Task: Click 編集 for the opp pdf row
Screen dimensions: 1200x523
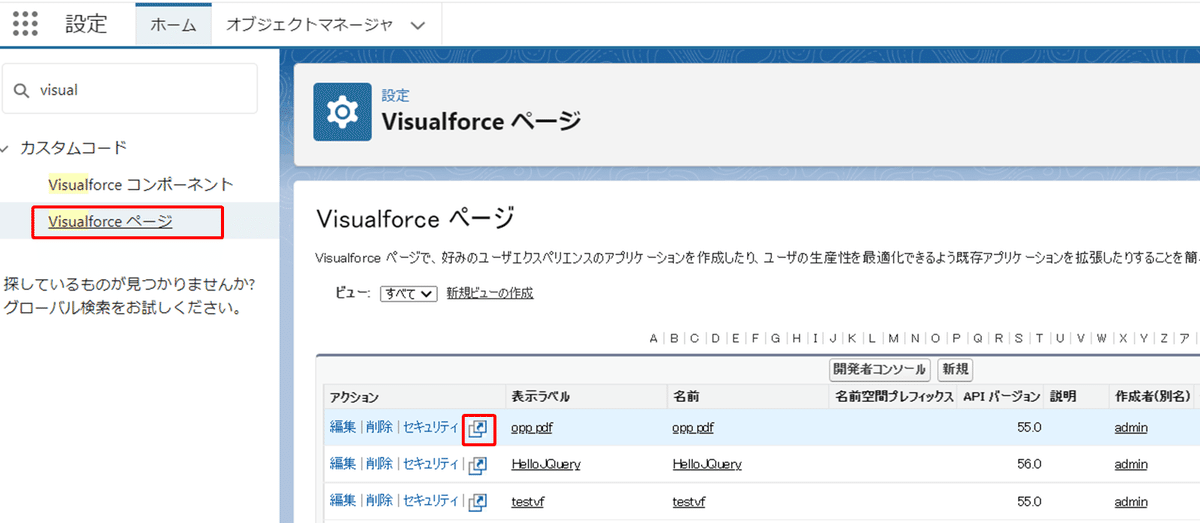Action: [x=343, y=427]
